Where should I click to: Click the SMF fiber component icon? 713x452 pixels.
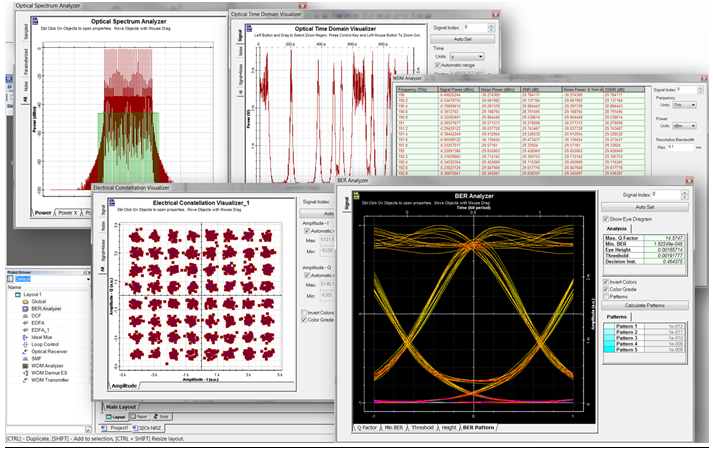[25, 359]
